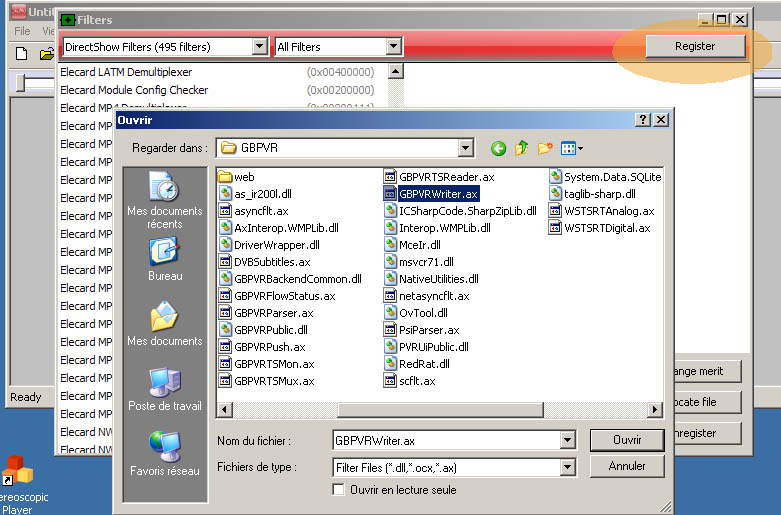
Task: Go back using the green arrow icon
Action: tap(498, 148)
